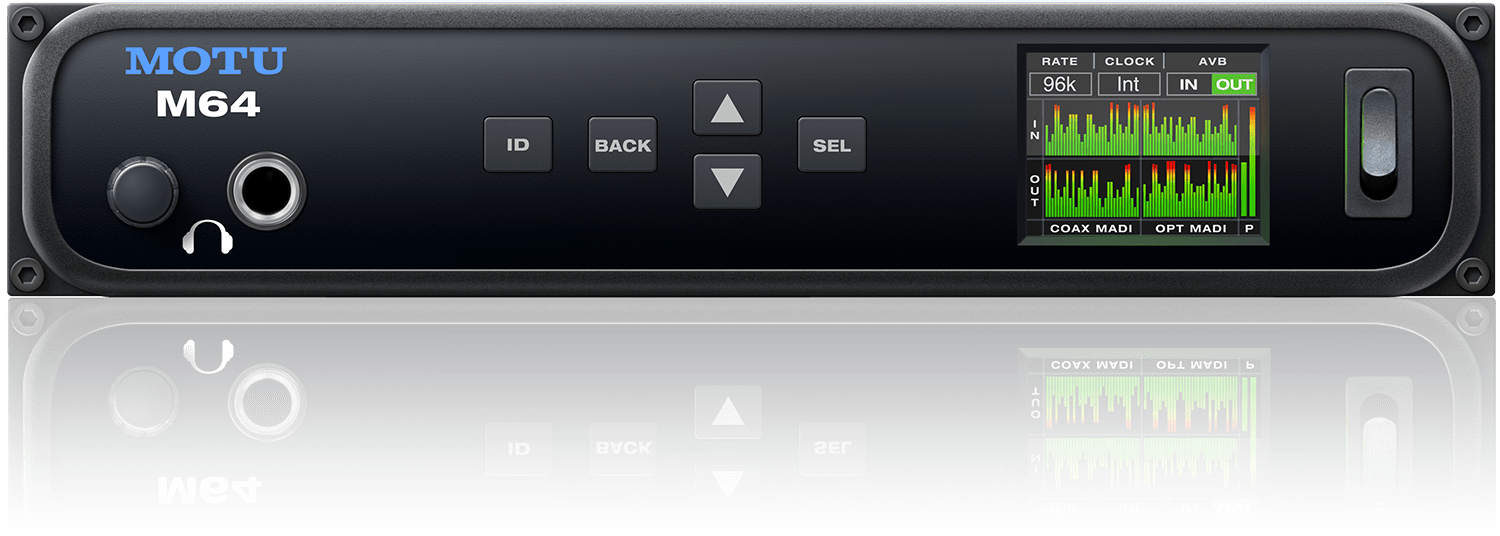Select the AVB IN indicator
Image resolution: width=1500 pixels, height=536 pixels.
1189,85
